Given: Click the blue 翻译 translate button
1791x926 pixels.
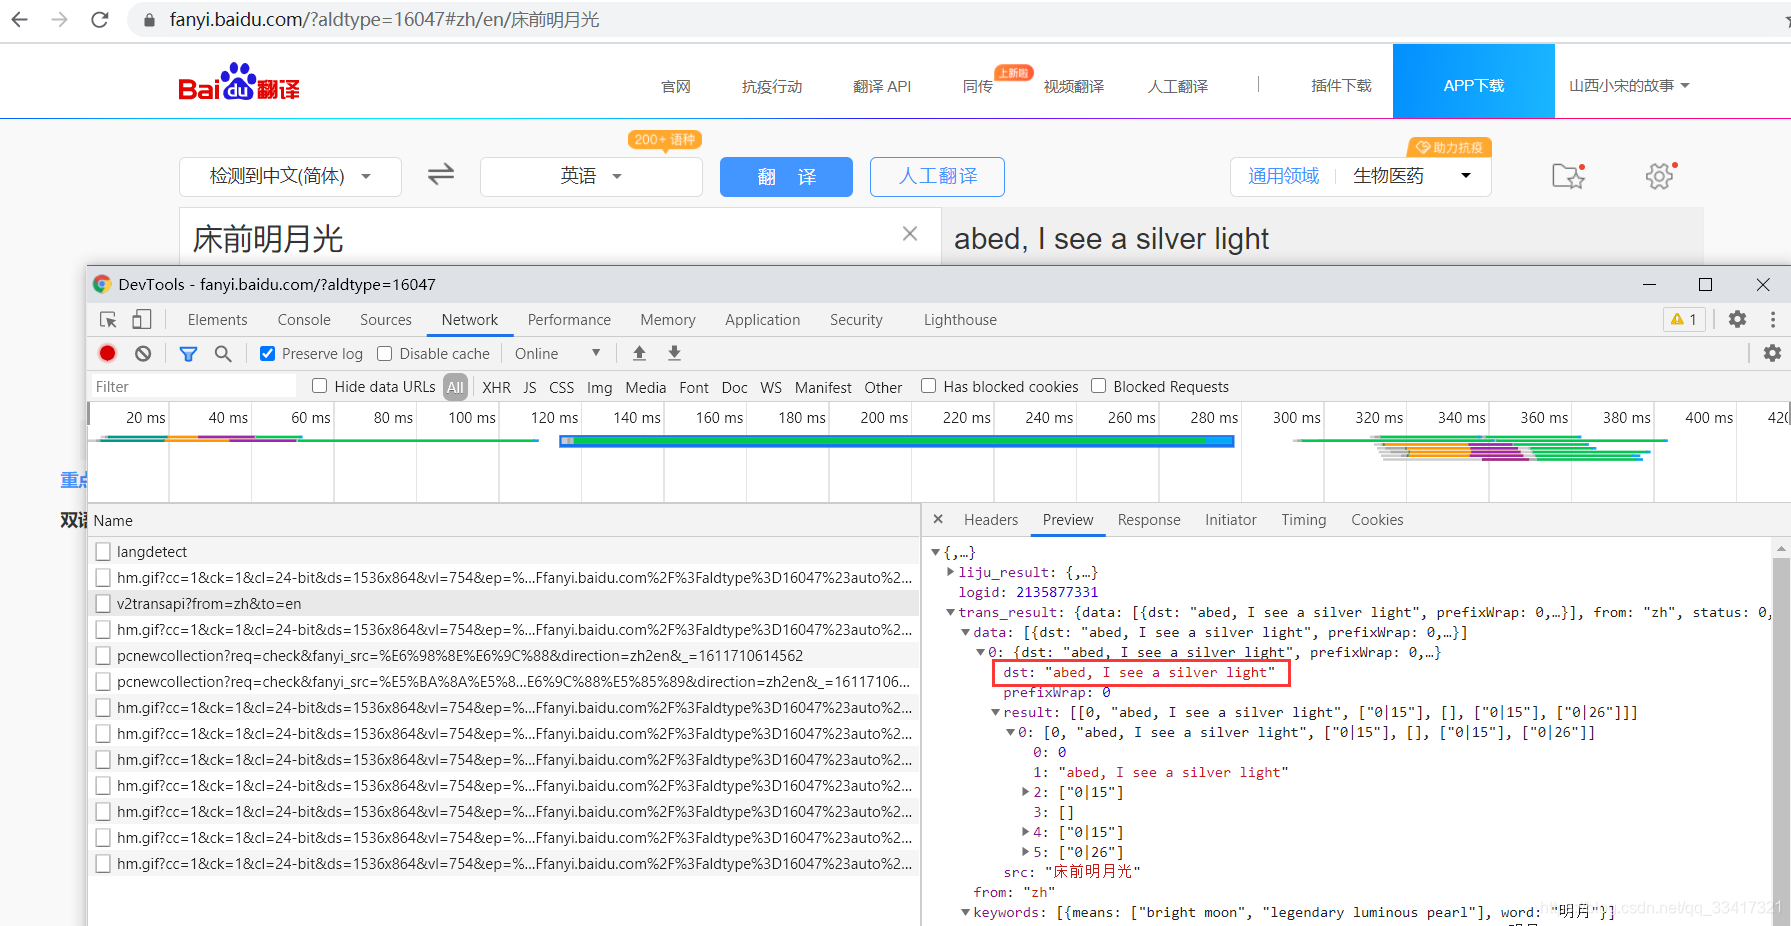Looking at the screenshot, I should tap(786, 177).
